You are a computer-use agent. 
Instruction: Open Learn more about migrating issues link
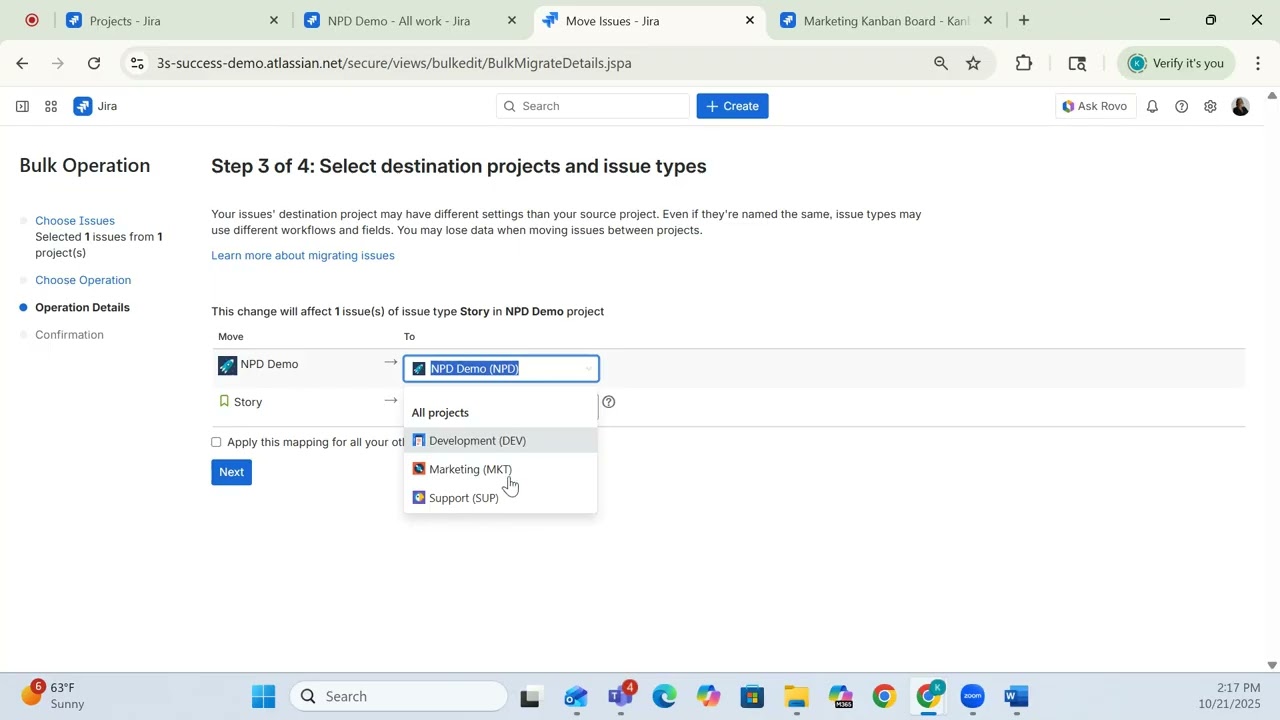303,256
